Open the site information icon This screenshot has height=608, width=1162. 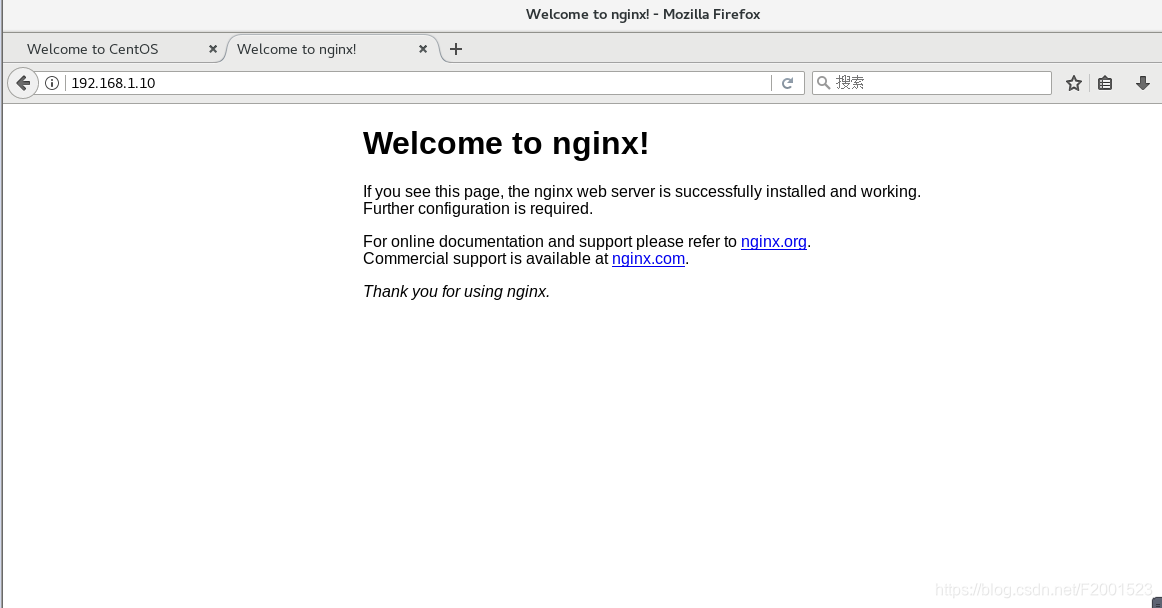(52, 83)
